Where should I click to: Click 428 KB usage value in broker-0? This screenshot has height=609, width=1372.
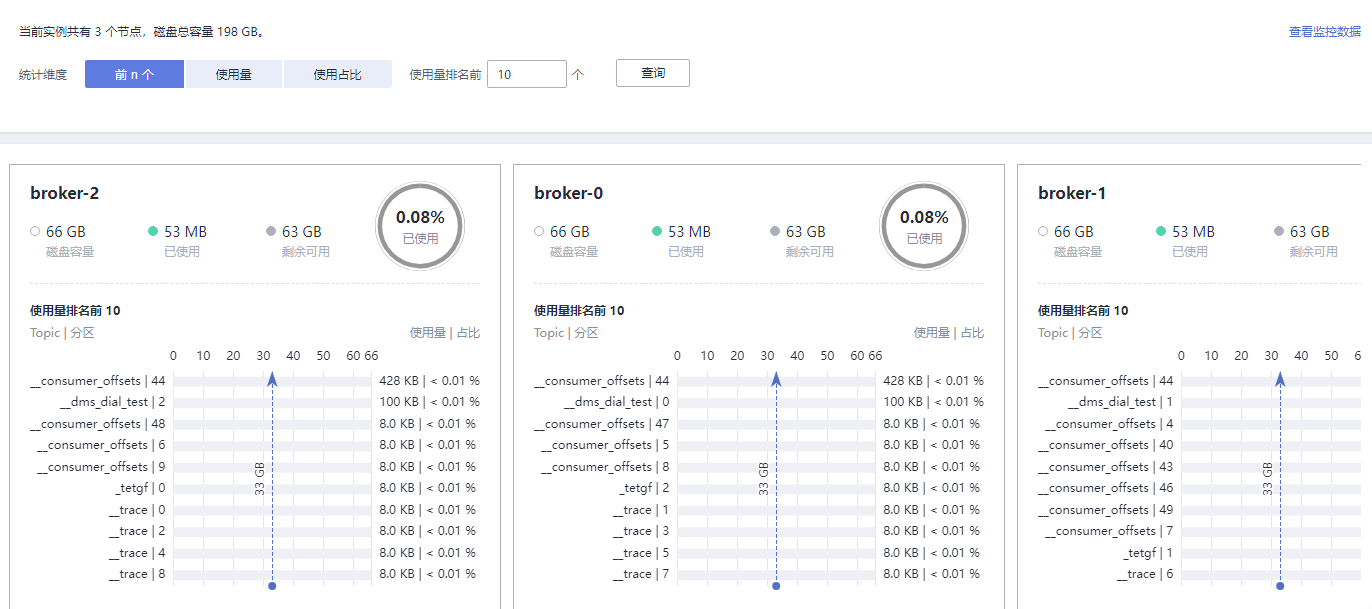pos(903,381)
